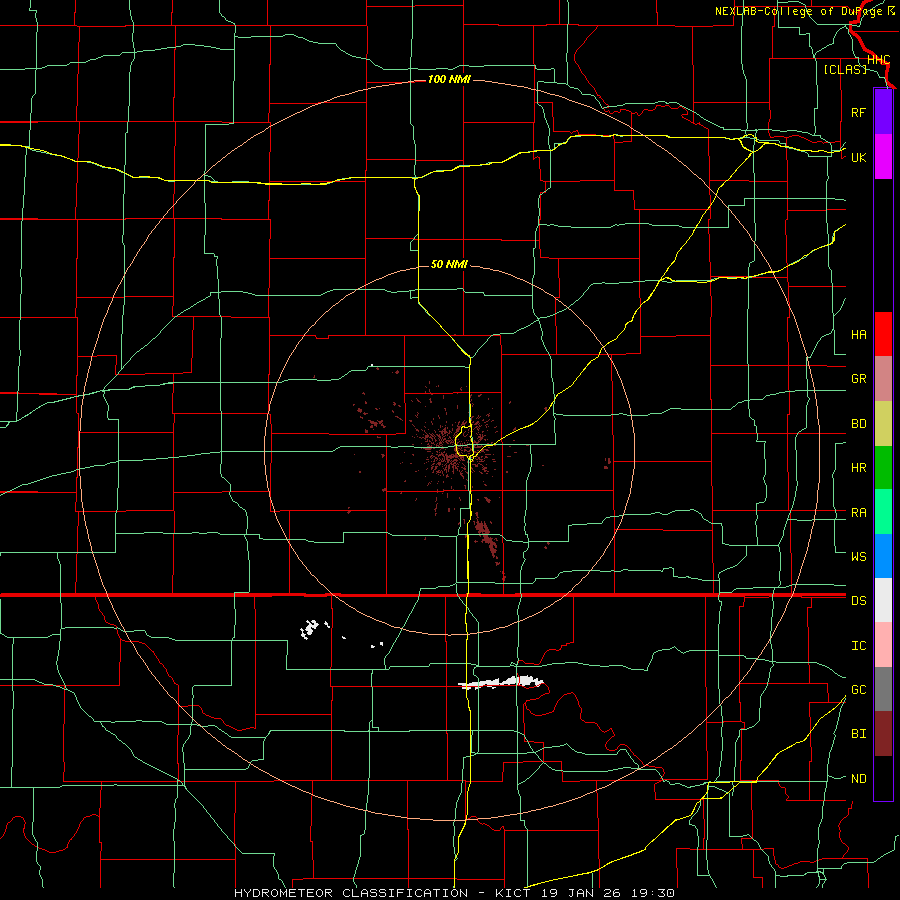Viewport: 900px width, 900px height.
Task: Click the mint RA legend swatch
Action: coord(883,512)
